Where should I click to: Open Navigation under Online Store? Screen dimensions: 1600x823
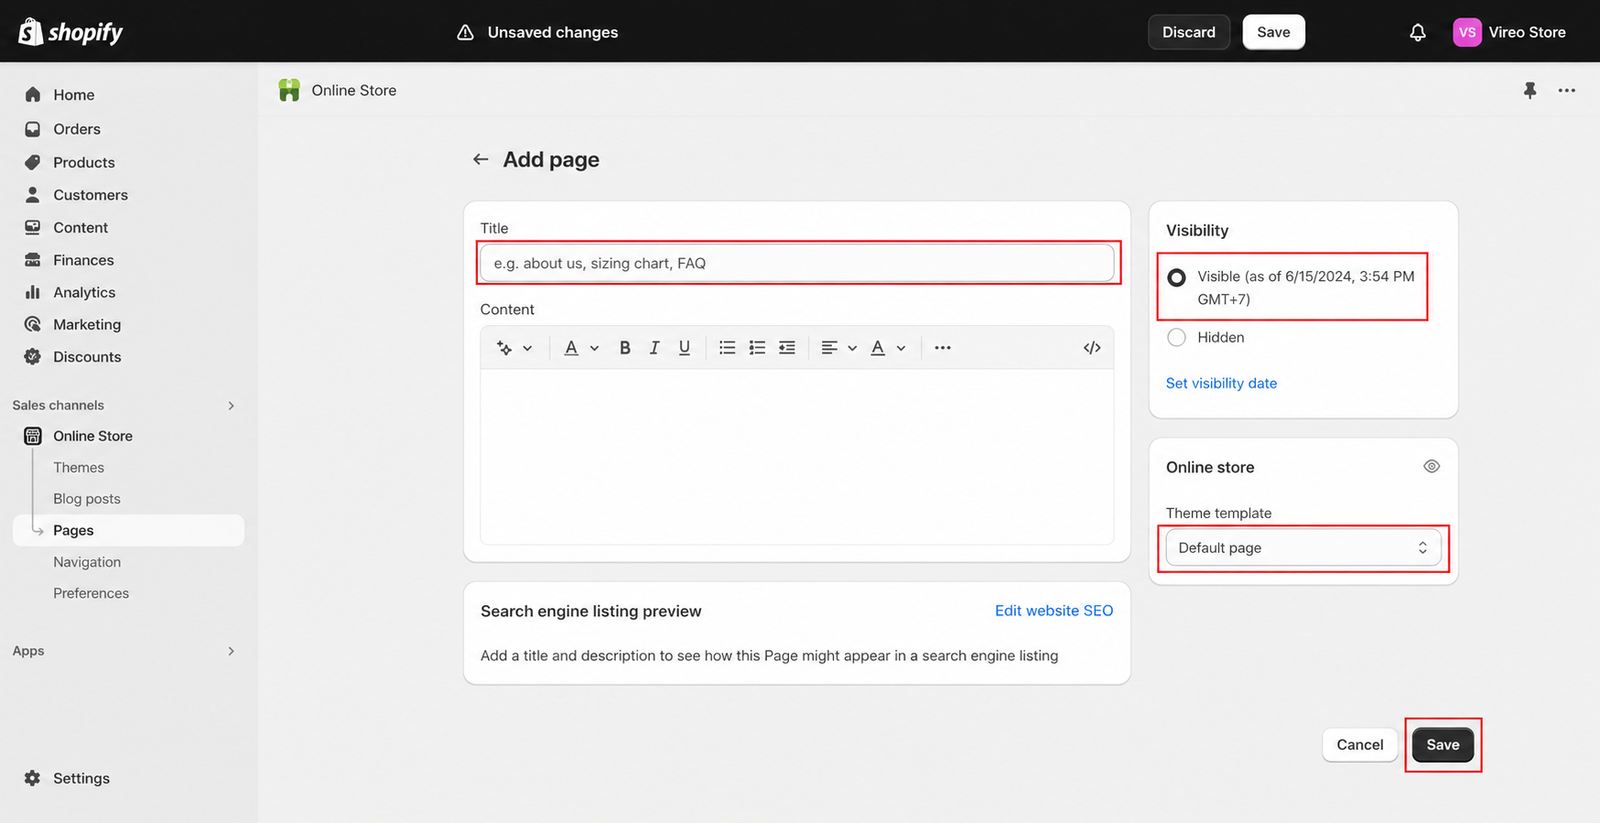point(87,562)
